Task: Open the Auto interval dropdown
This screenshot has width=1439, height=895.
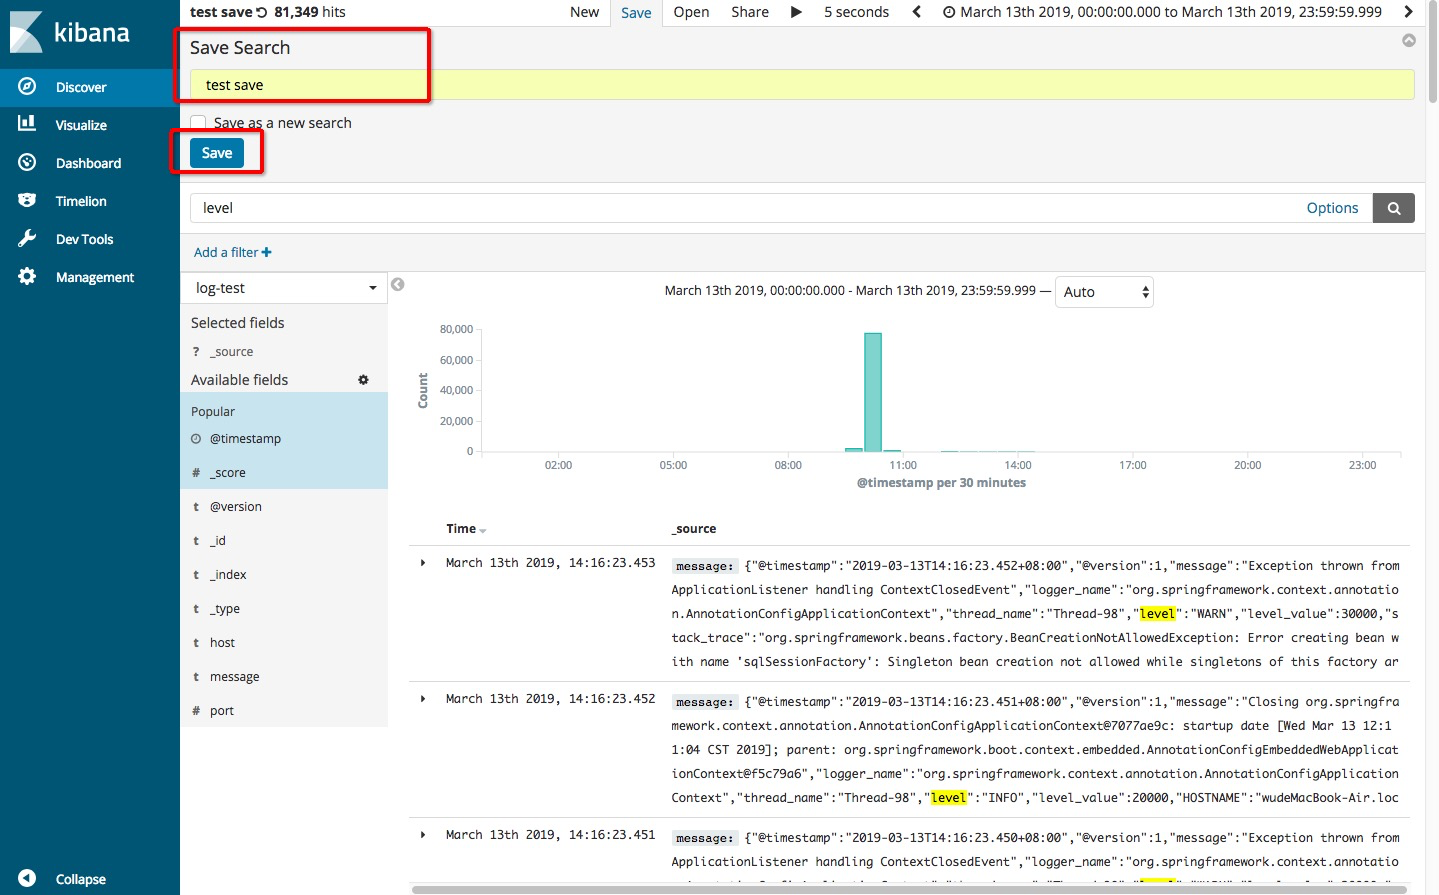Action: click(x=1104, y=292)
